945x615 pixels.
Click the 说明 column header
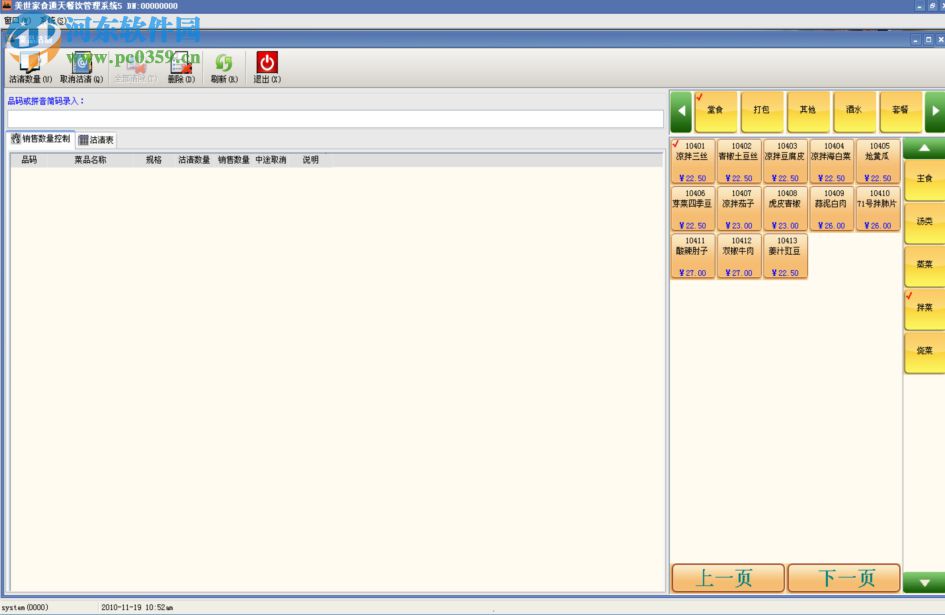(310, 160)
